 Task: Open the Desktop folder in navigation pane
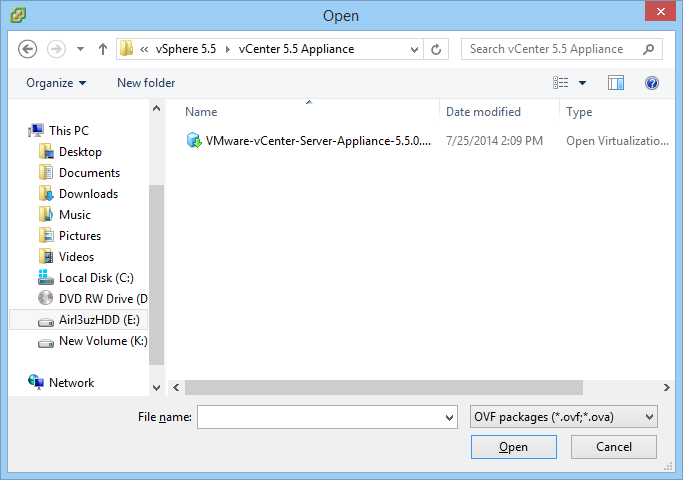pyautogui.click(x=80, y=152)
